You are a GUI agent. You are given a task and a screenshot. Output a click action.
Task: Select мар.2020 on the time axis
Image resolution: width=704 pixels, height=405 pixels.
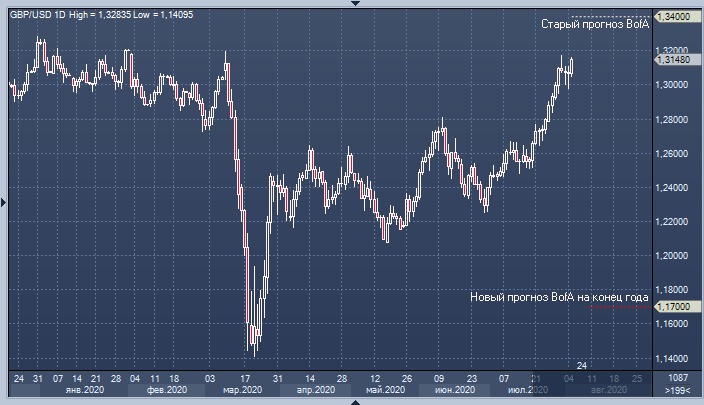[240, 391]
